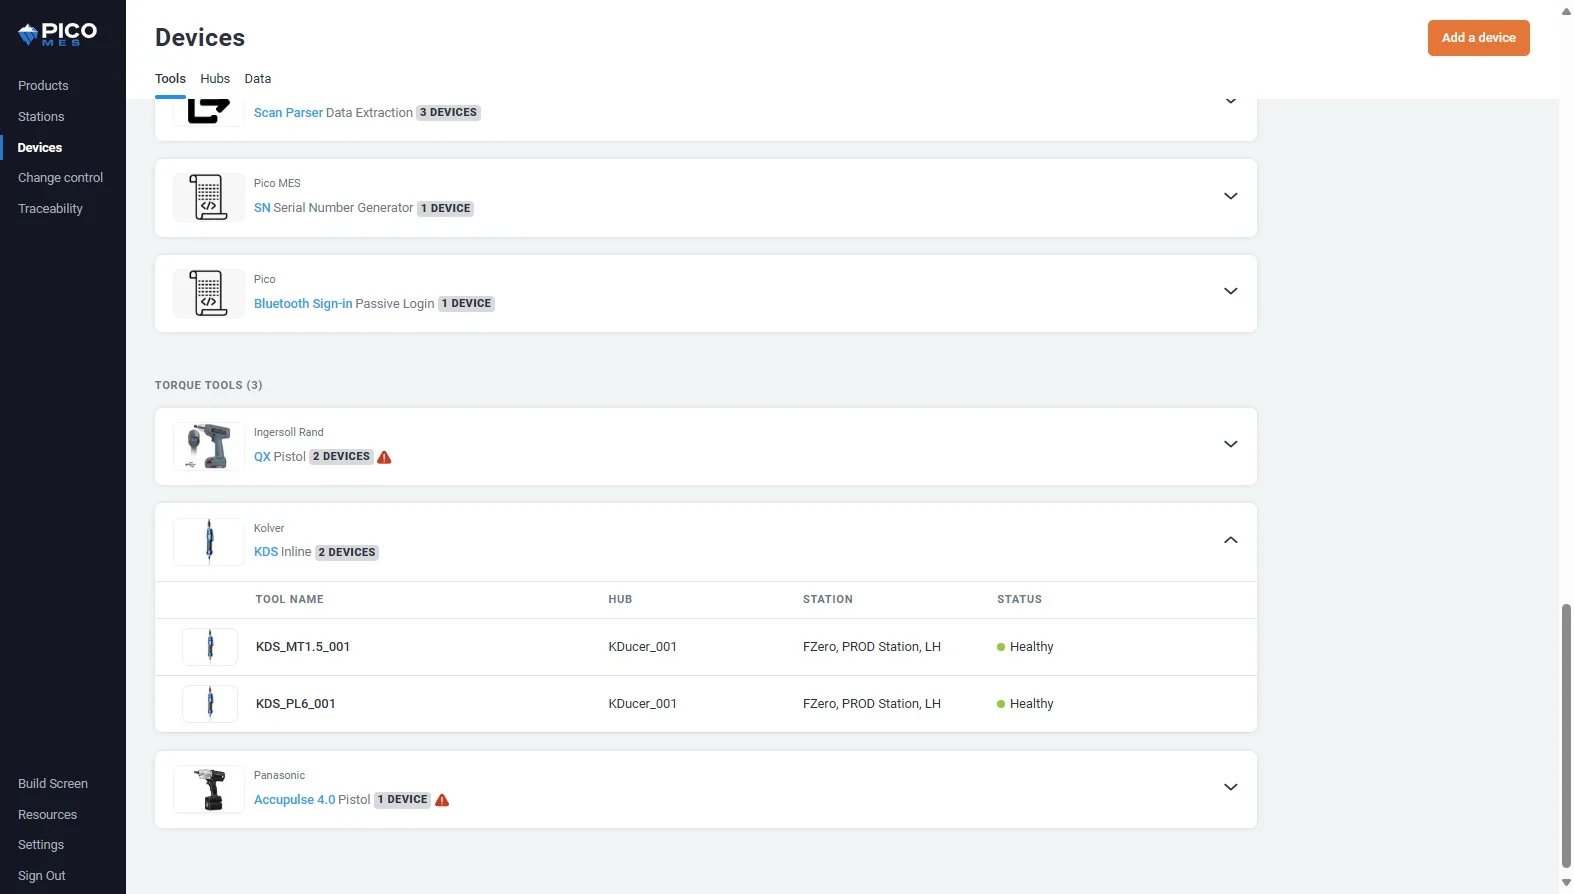Click the scrollbar down arrow

coord(1566,884)
